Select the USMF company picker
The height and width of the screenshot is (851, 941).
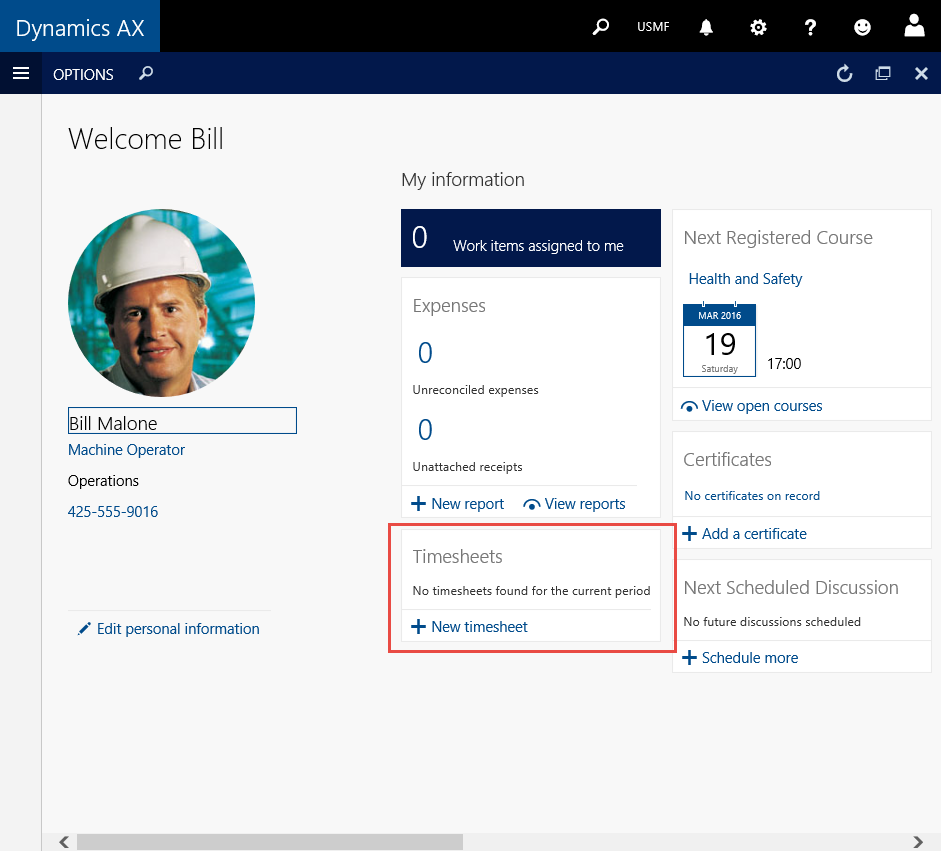[x=653, y=27]
